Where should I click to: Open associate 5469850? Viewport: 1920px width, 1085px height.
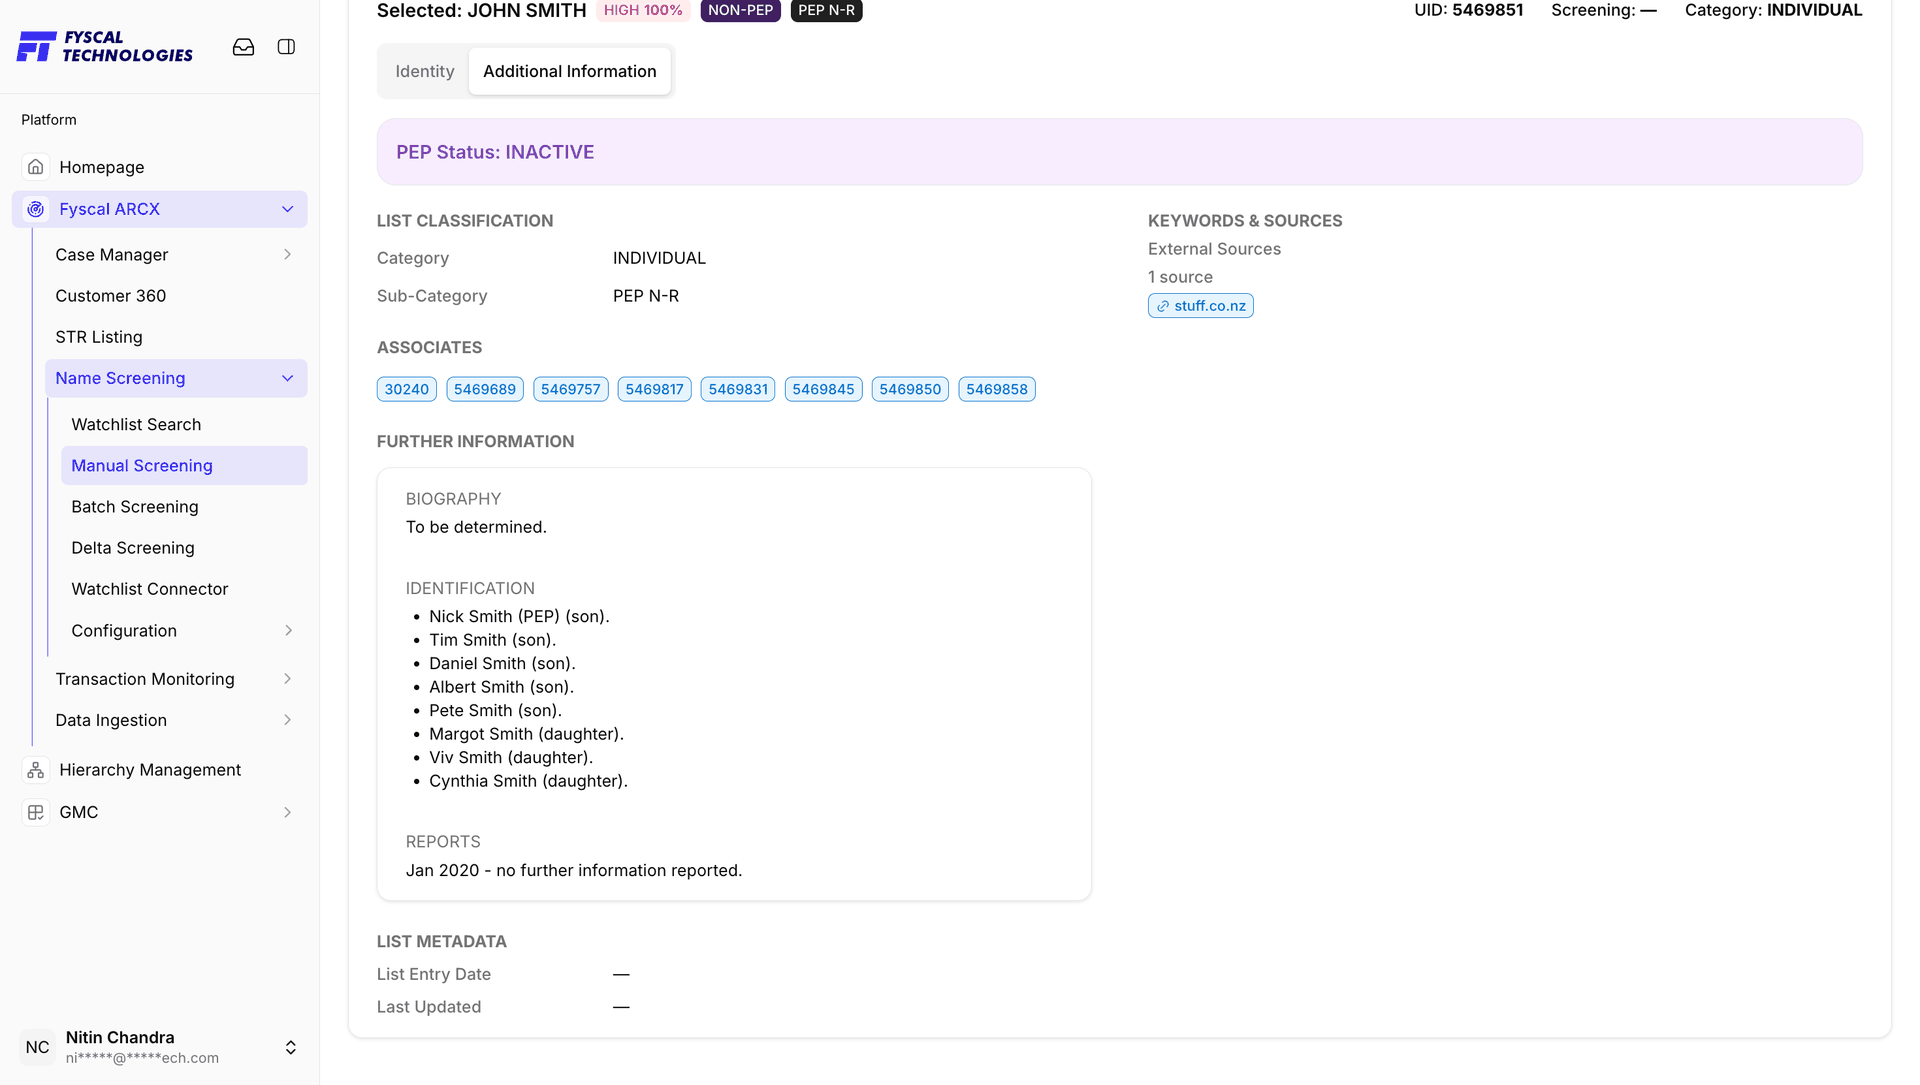coord(910,389)
